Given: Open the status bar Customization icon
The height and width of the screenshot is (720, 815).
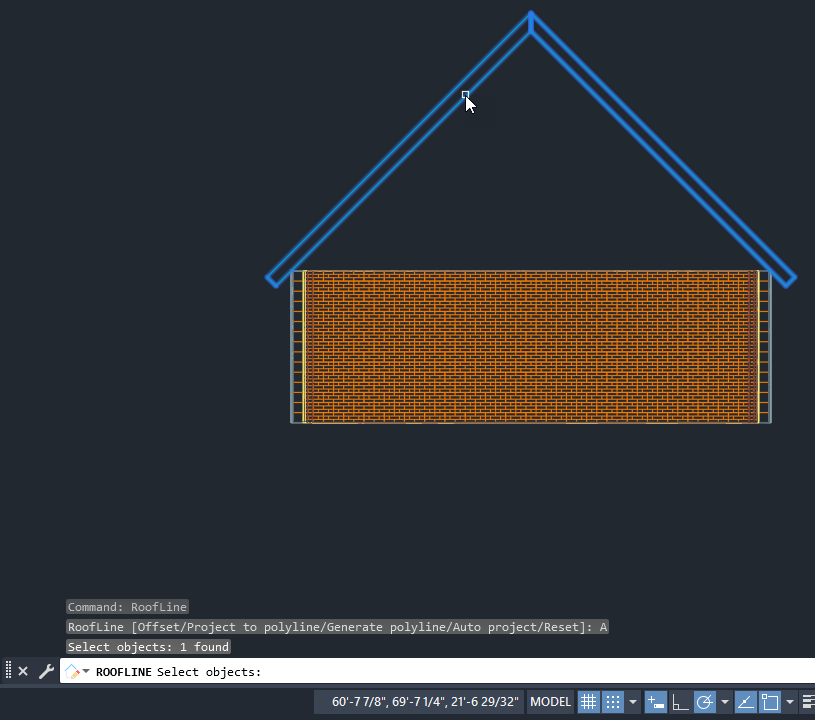Looking at the screenshot, I should coord(808,702).
